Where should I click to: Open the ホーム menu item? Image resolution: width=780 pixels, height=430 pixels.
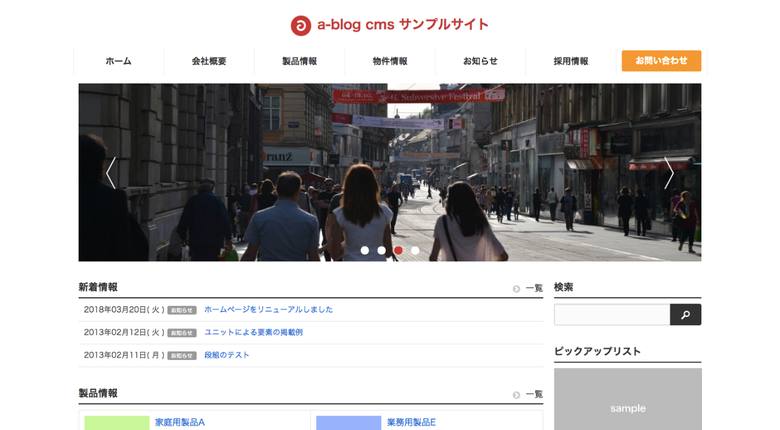[x=118, y=61]
